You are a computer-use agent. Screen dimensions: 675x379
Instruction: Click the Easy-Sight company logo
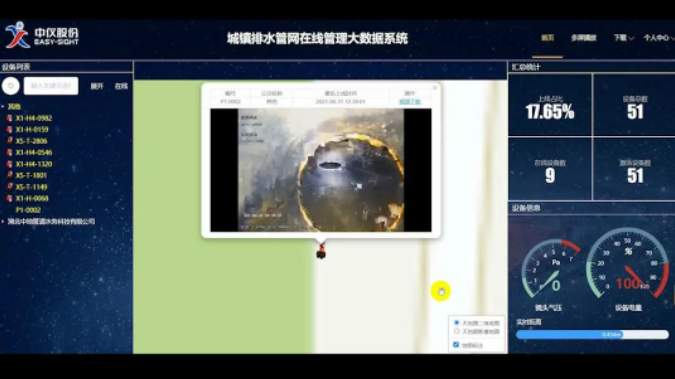pyautogui.click(x=42, y=35)
